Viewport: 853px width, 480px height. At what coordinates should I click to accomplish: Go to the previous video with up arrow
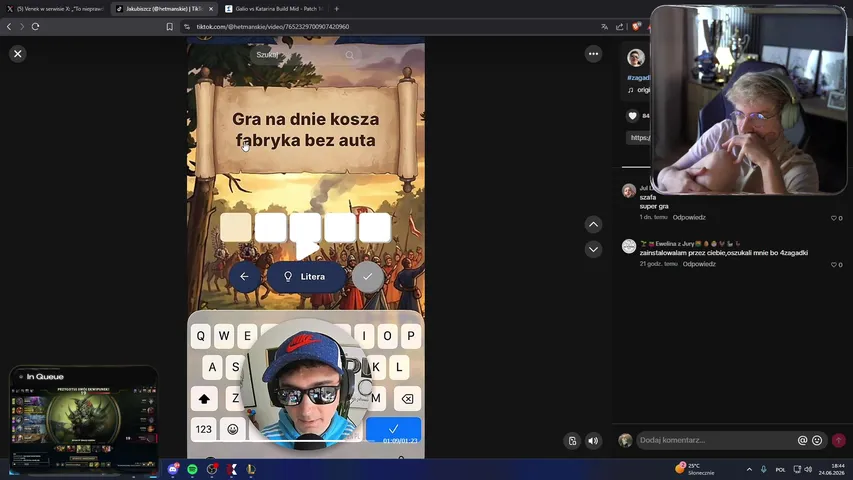click(x=594, y=224)
